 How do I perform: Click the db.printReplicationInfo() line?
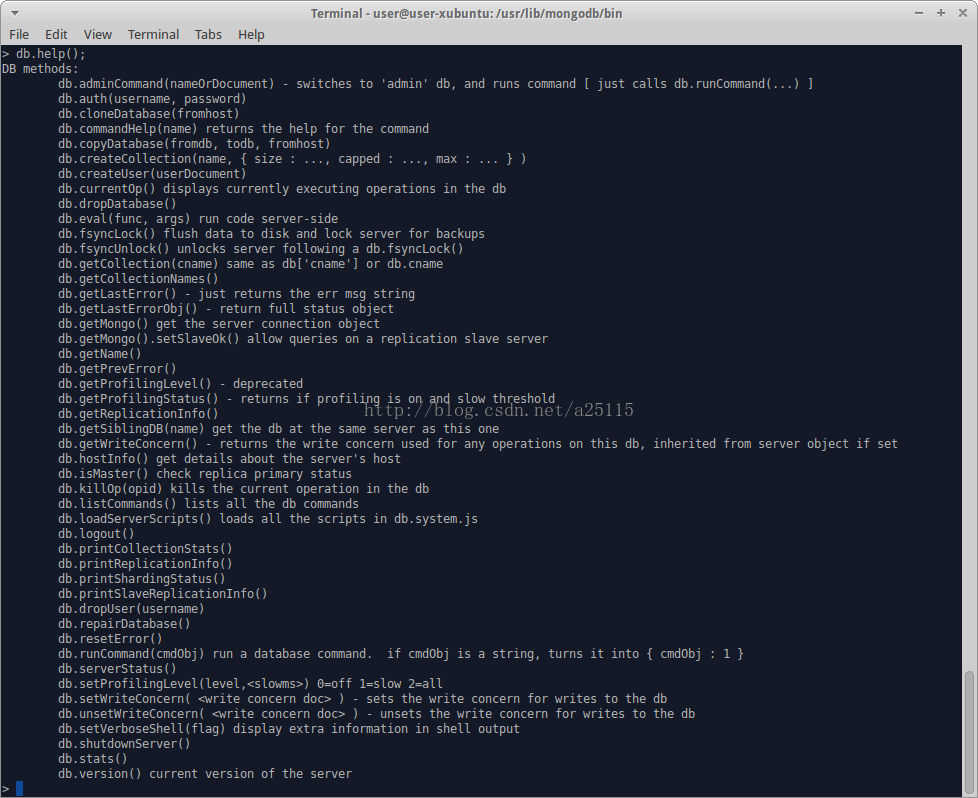145,563
